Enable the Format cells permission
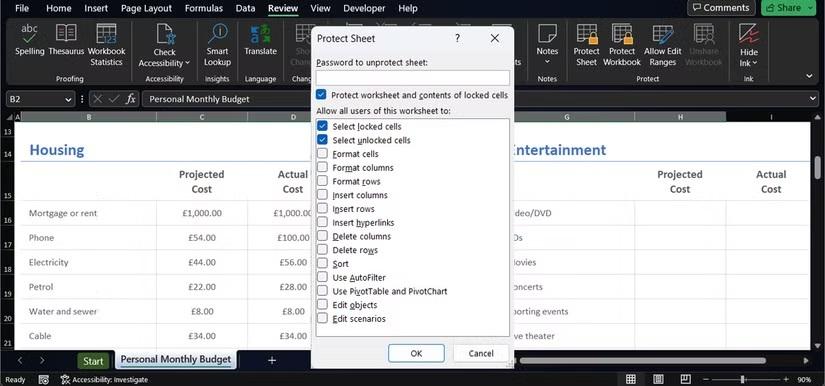 (x=323, y=154)
